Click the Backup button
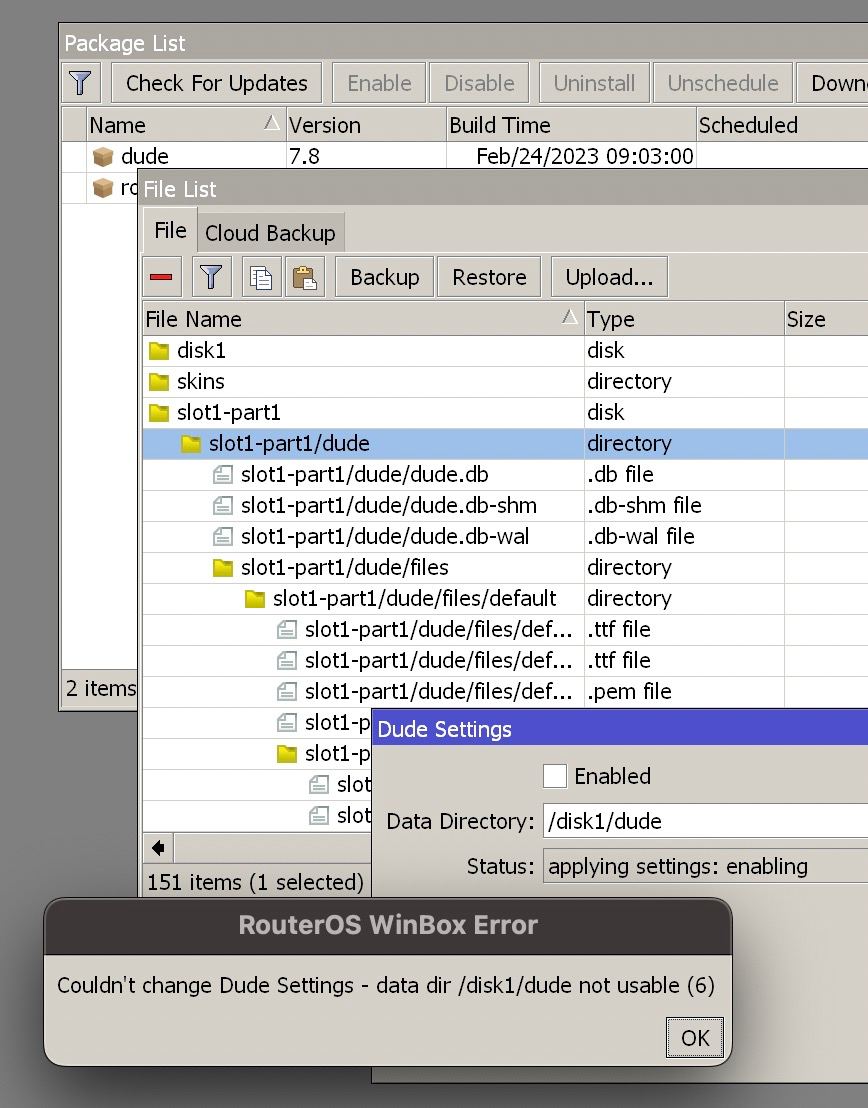 [385, 277]
